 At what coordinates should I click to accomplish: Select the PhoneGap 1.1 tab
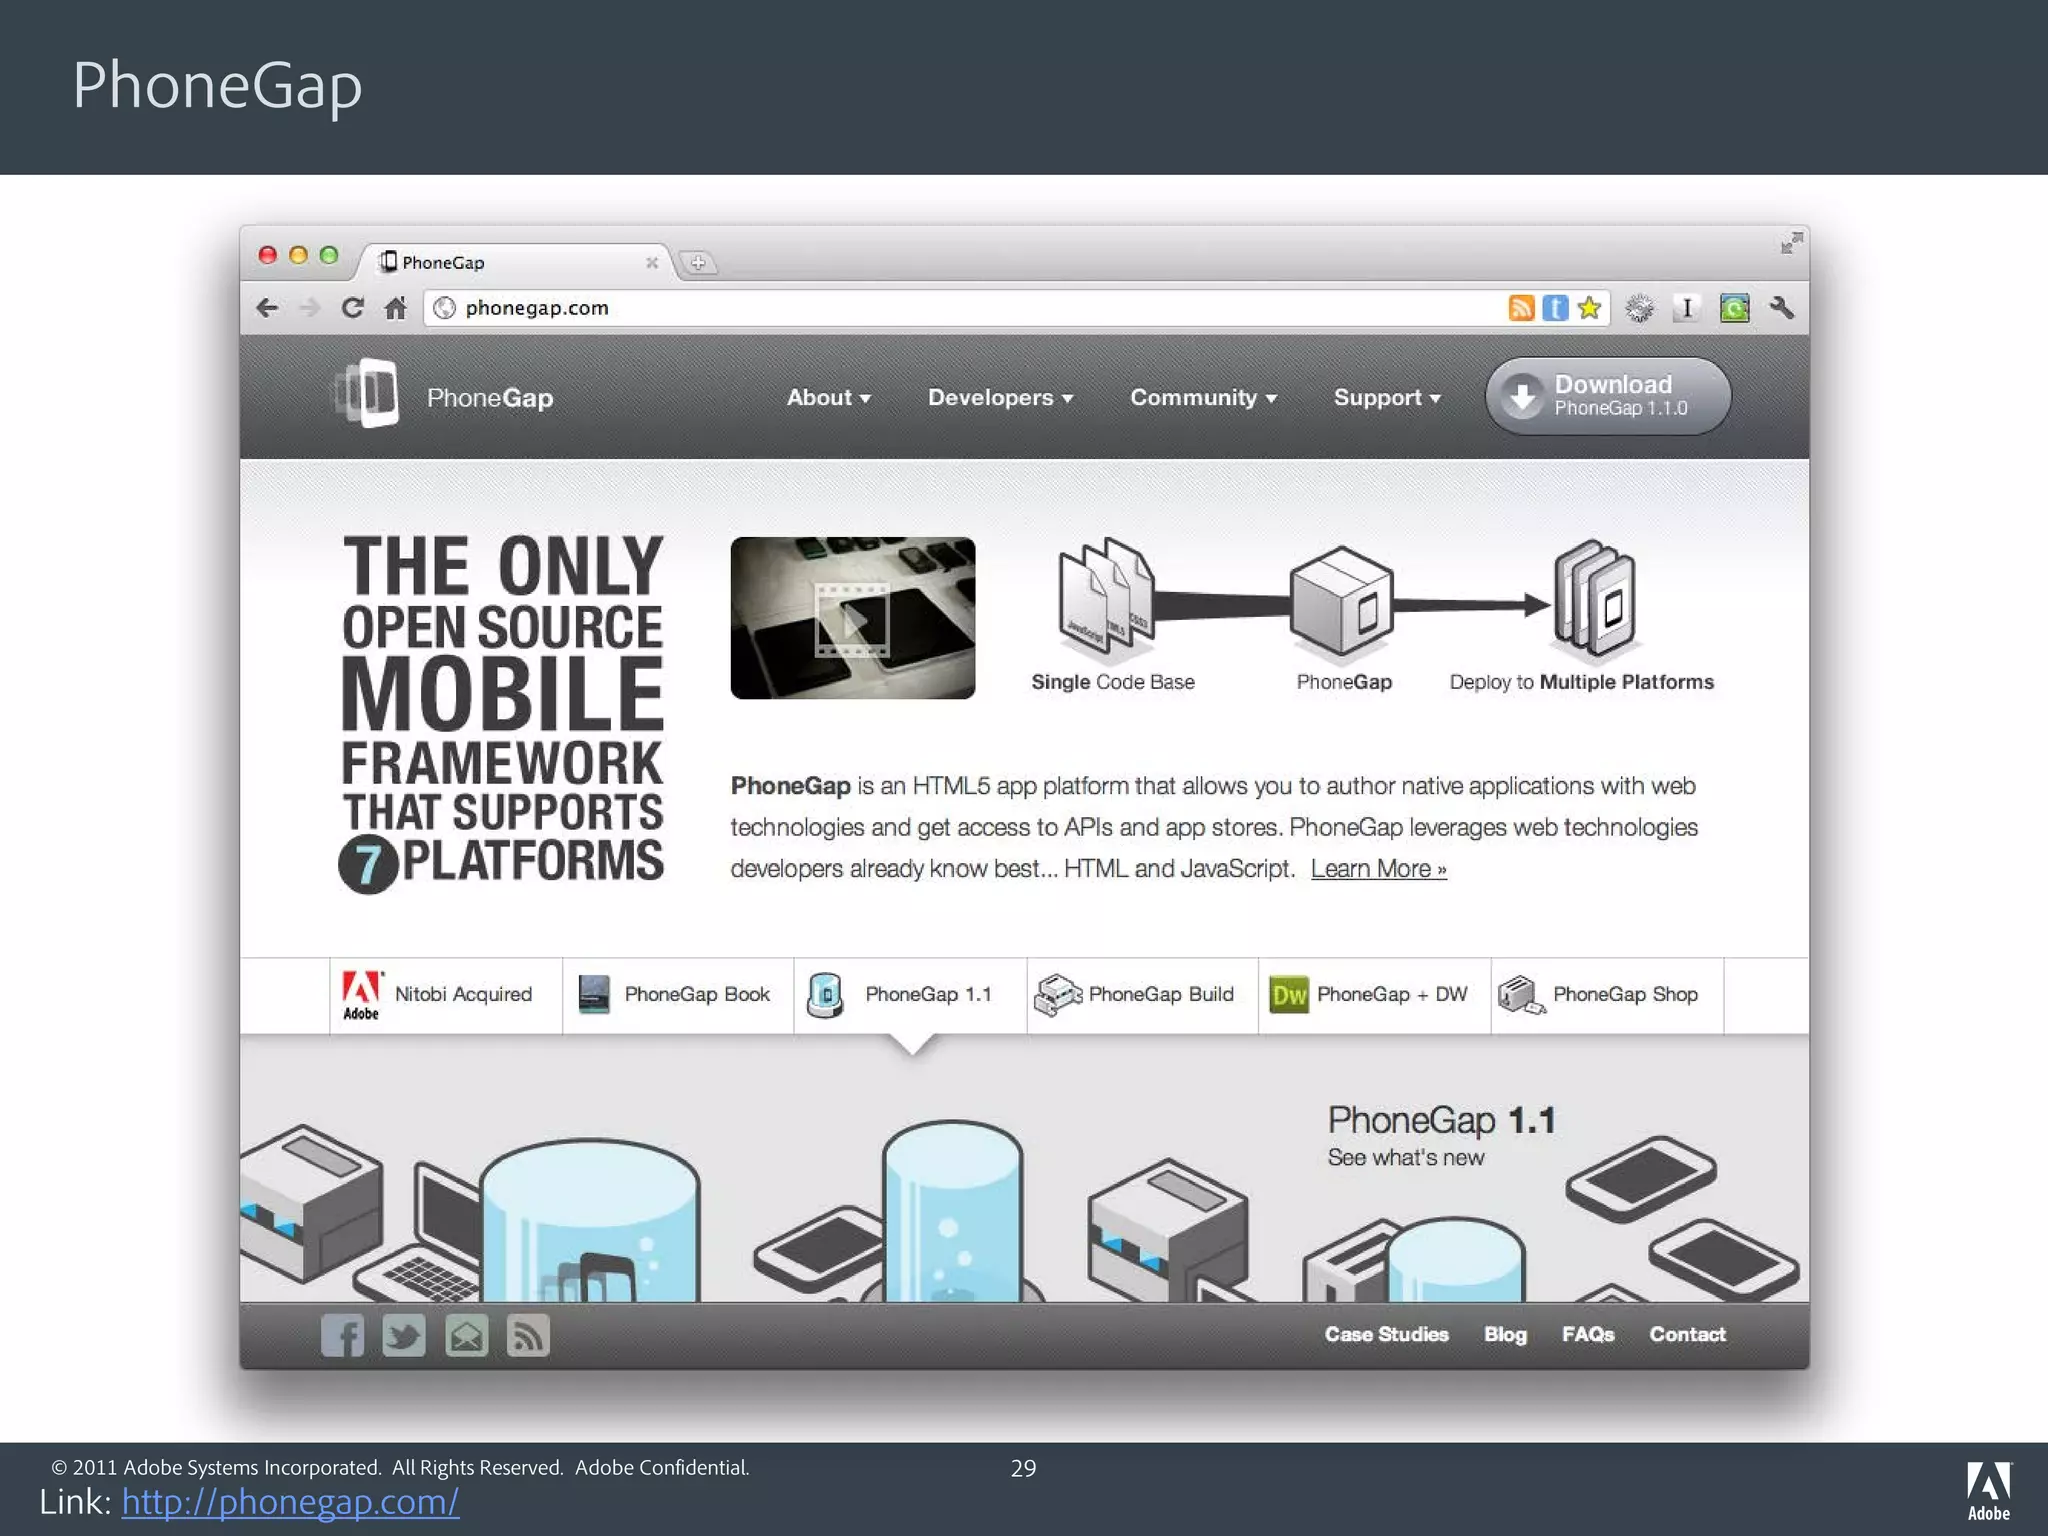[910, 995]
